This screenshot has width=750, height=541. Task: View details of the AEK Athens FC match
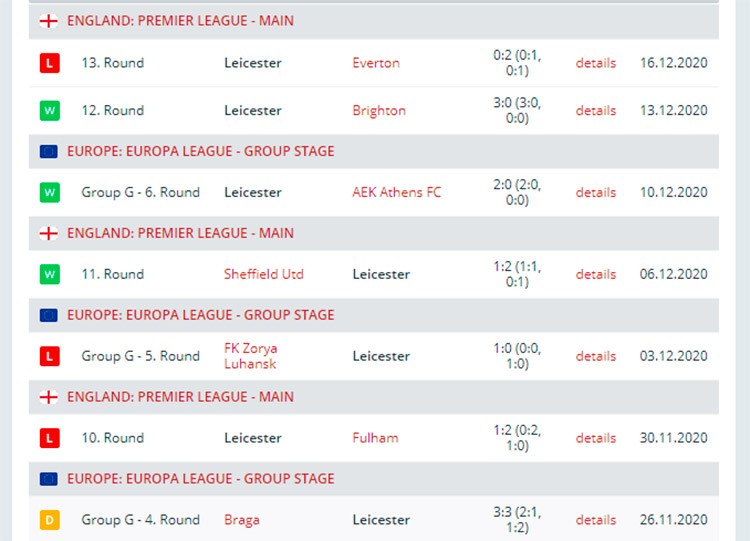coord(596,192)
